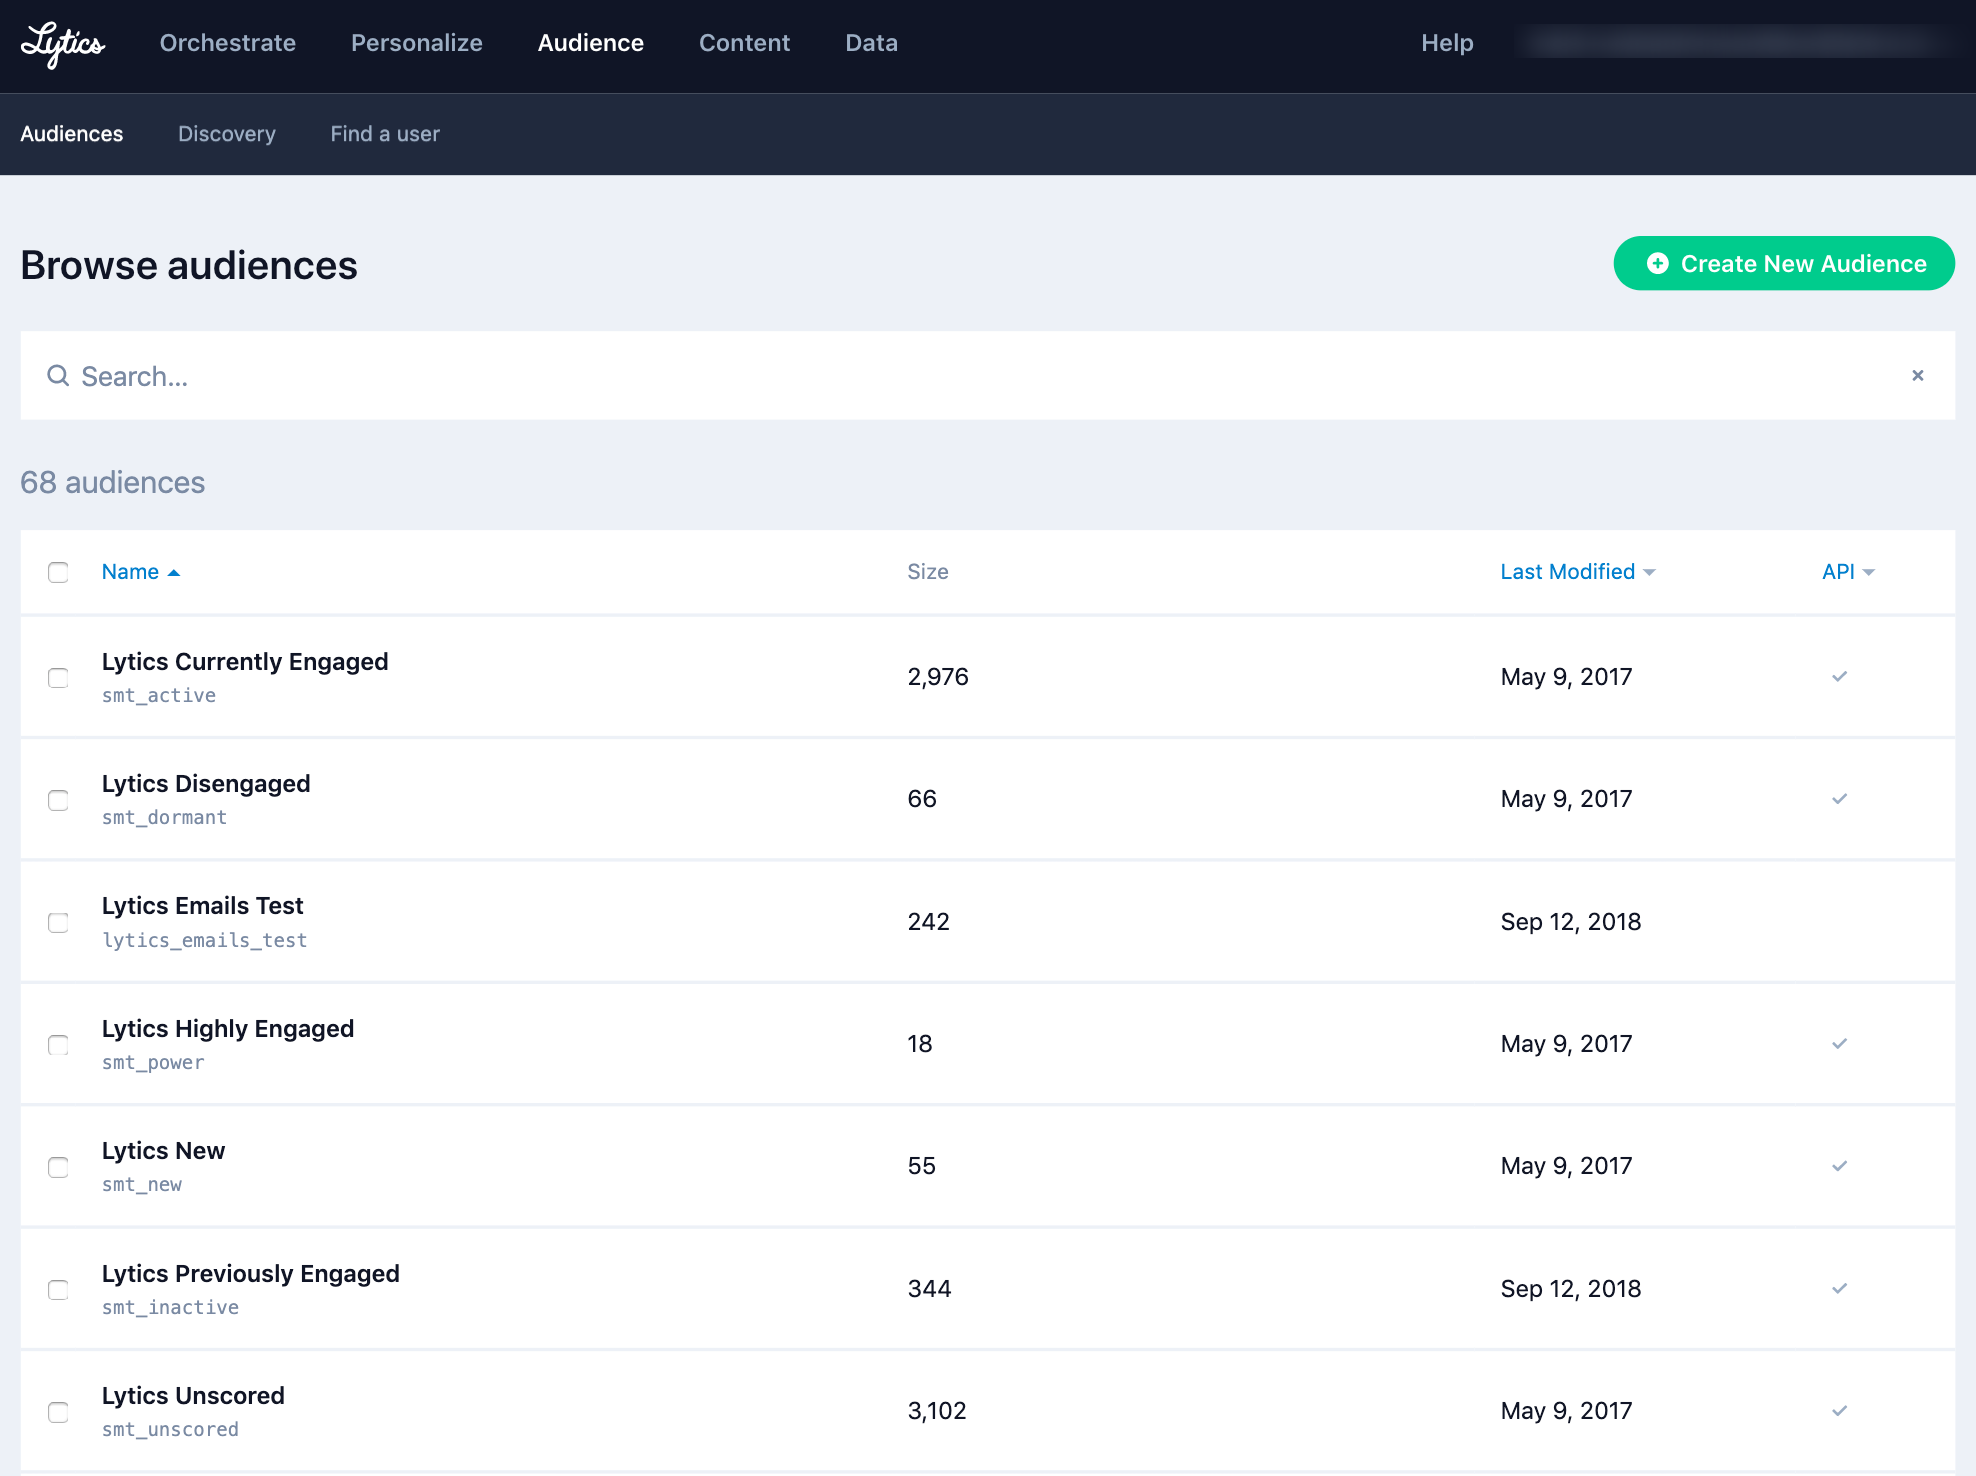Click the plus icon in Create New Audience
Screen dimensions: 1976x1476
pos(1657,264)
